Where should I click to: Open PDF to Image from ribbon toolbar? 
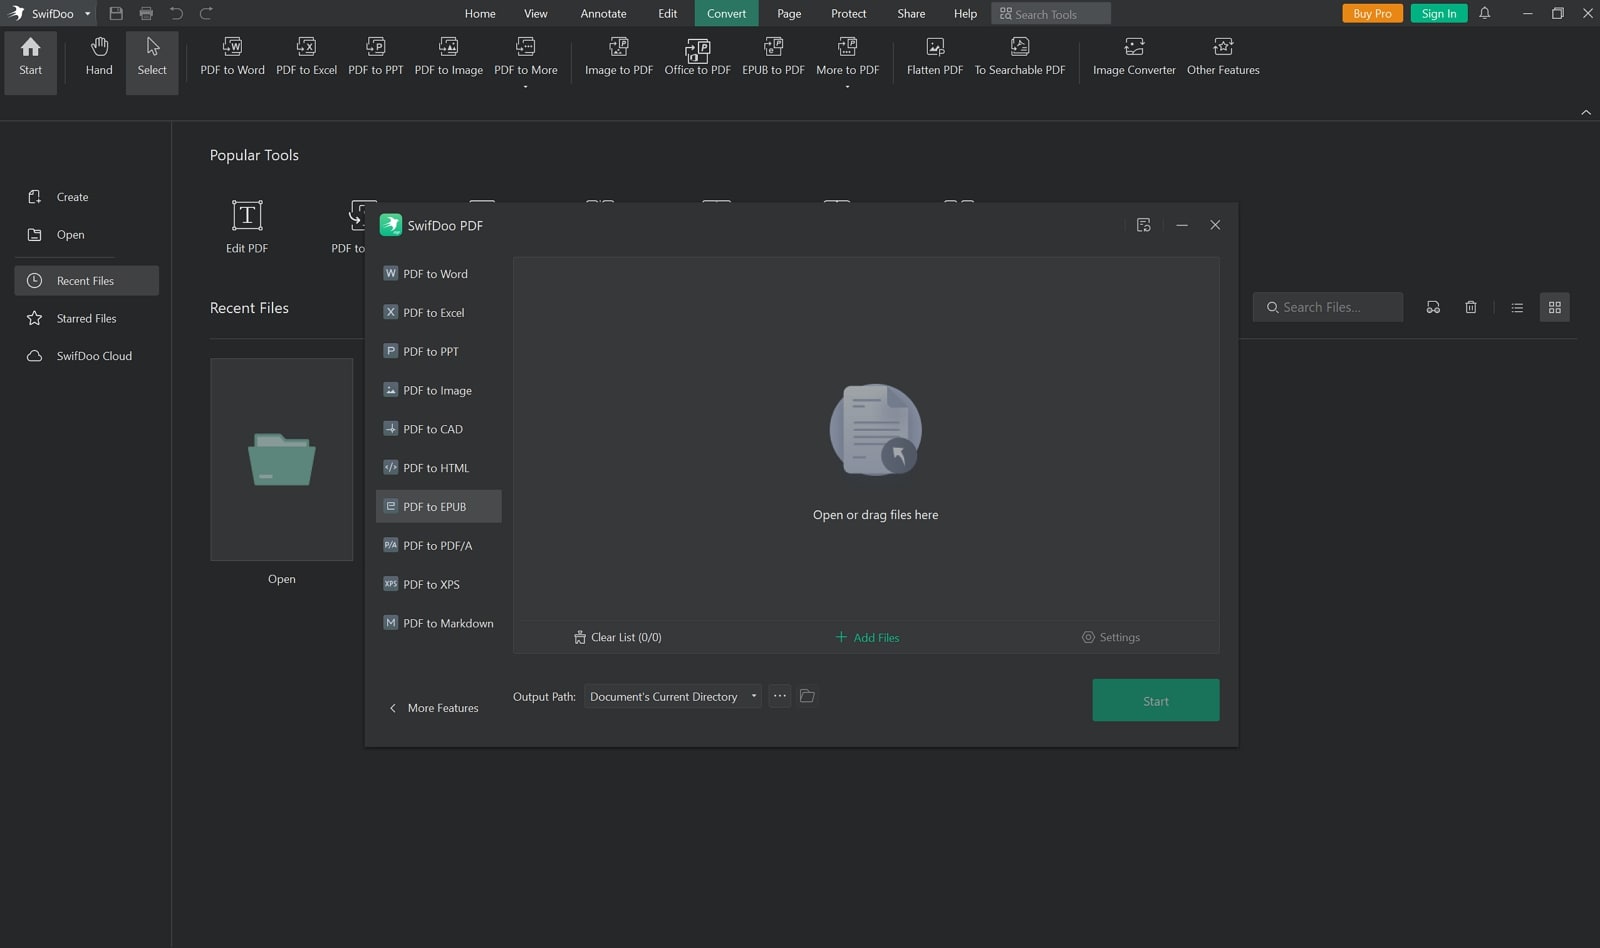click(449, 58)
